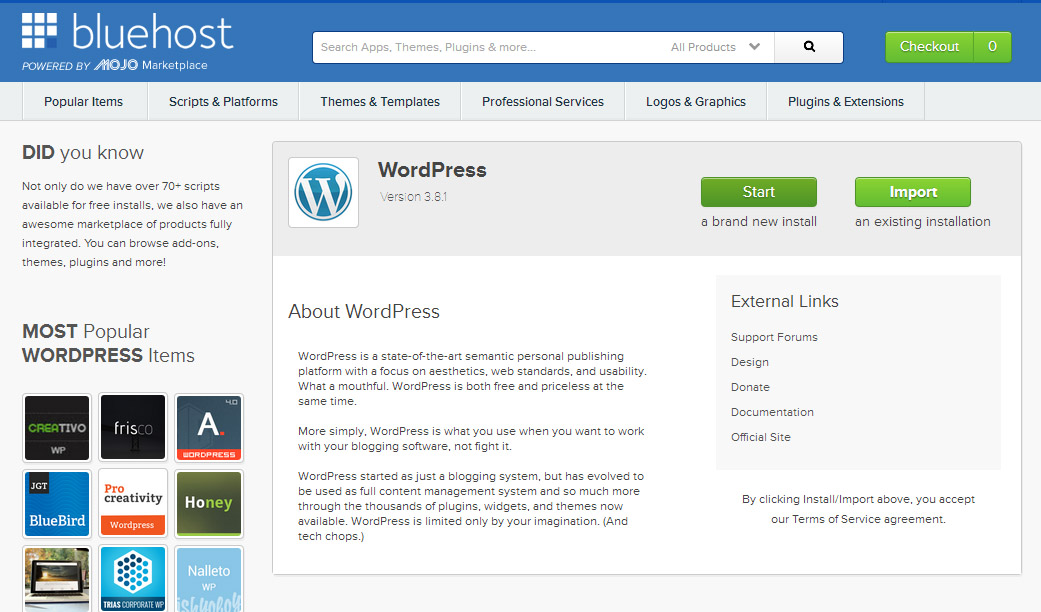
Task: Select Plugins & Extensions menu item
Action: click(x=845, y=101)
